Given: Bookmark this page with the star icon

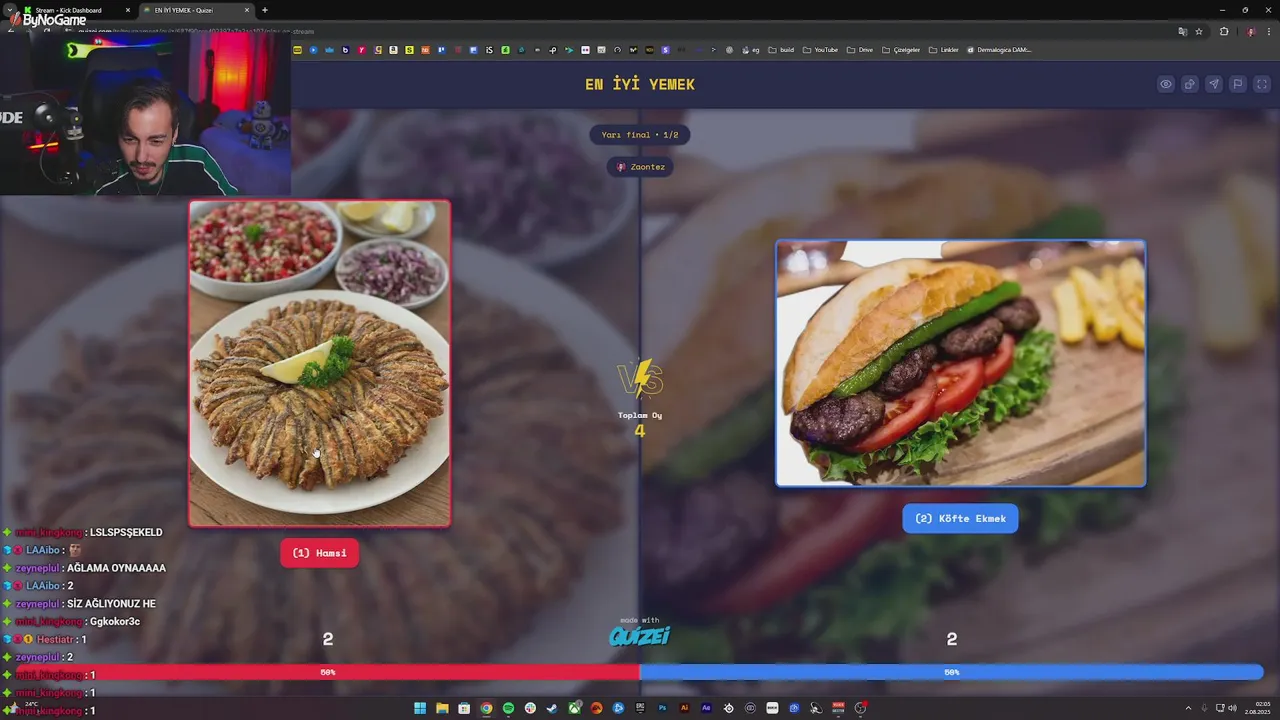Looking at the screenshot, I should coord(1199,31).
